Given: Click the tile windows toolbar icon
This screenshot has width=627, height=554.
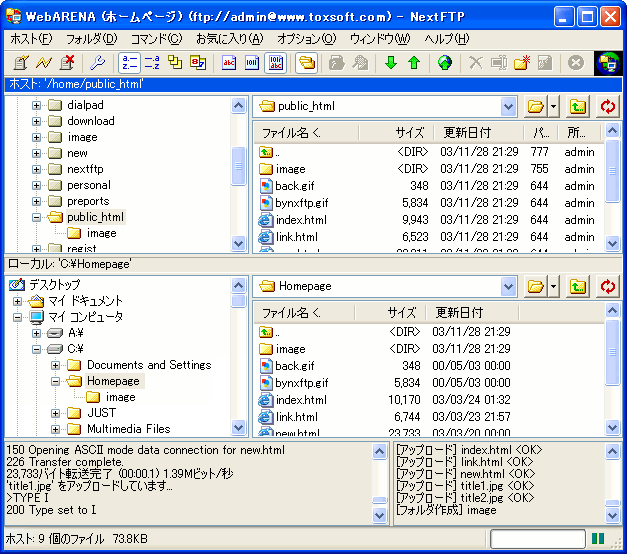Looking at the screenshot, I should coord(175,63).
